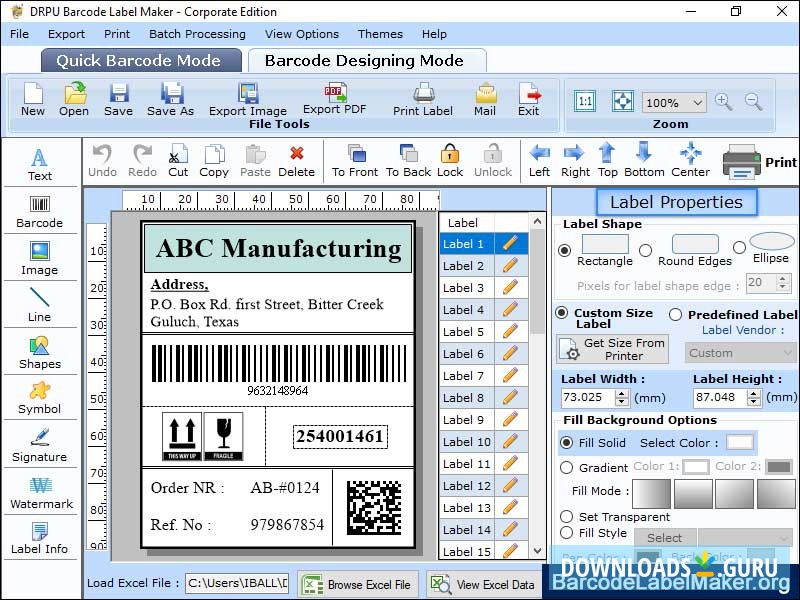Select the Ellipse label shape
This screenshot has width=800, height=600.
[739, 248]
